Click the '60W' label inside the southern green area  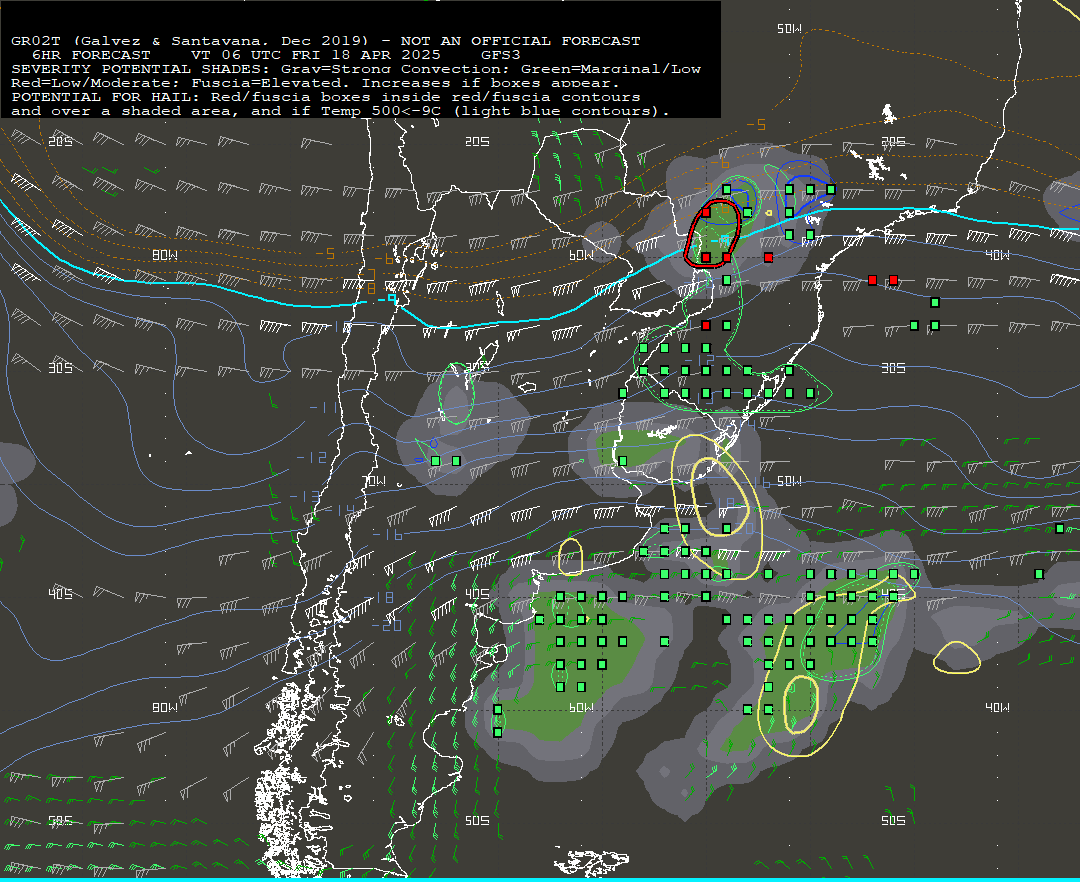point(581,708)
